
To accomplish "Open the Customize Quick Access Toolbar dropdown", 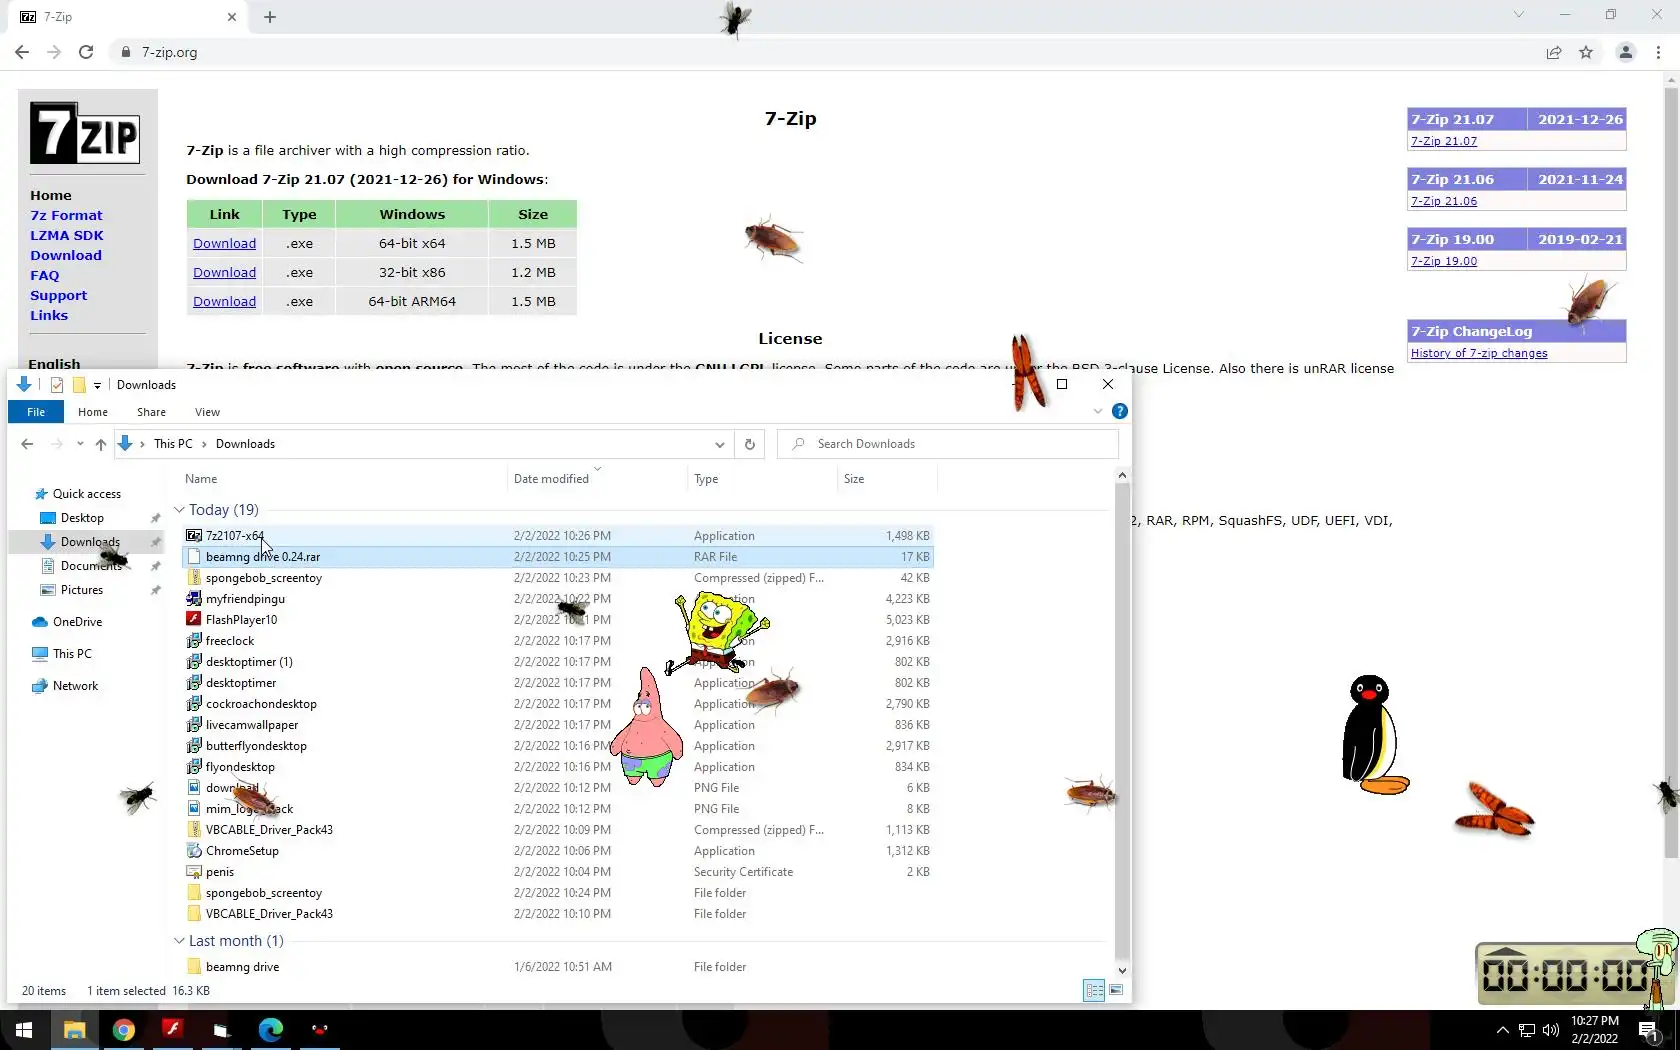I will 97,385.
